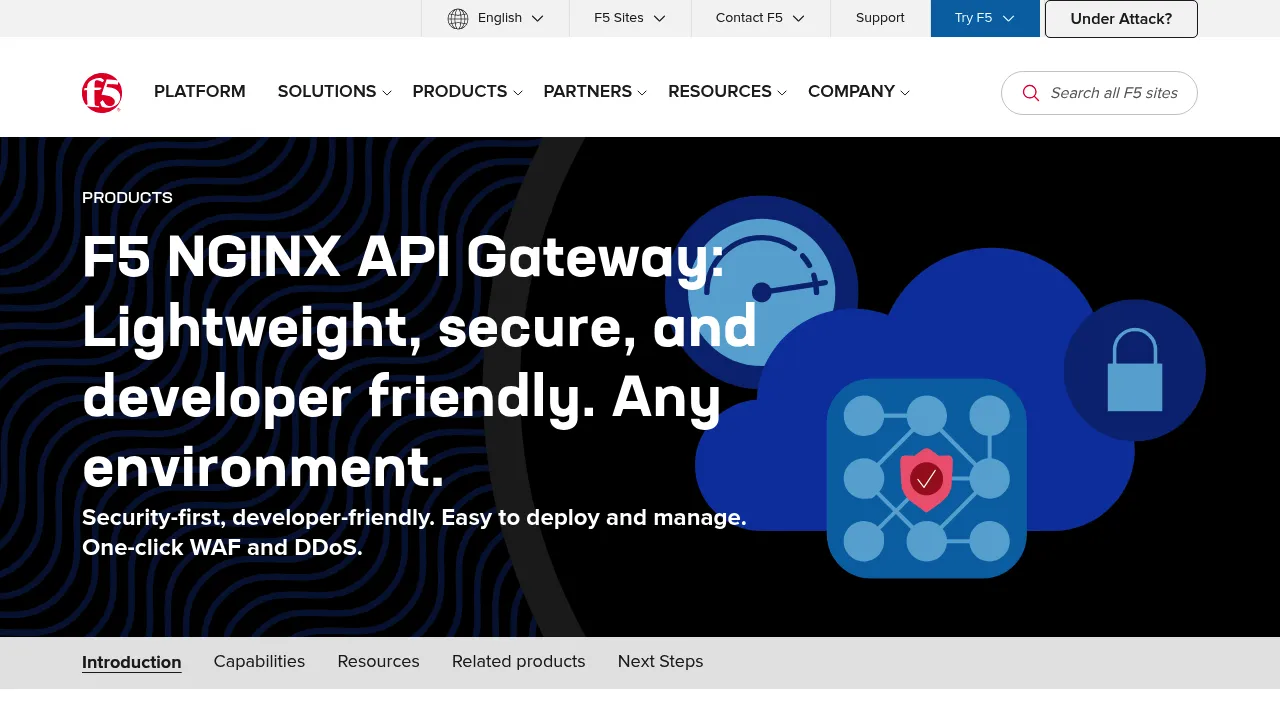Click the Support link

[x=880, y=18]
